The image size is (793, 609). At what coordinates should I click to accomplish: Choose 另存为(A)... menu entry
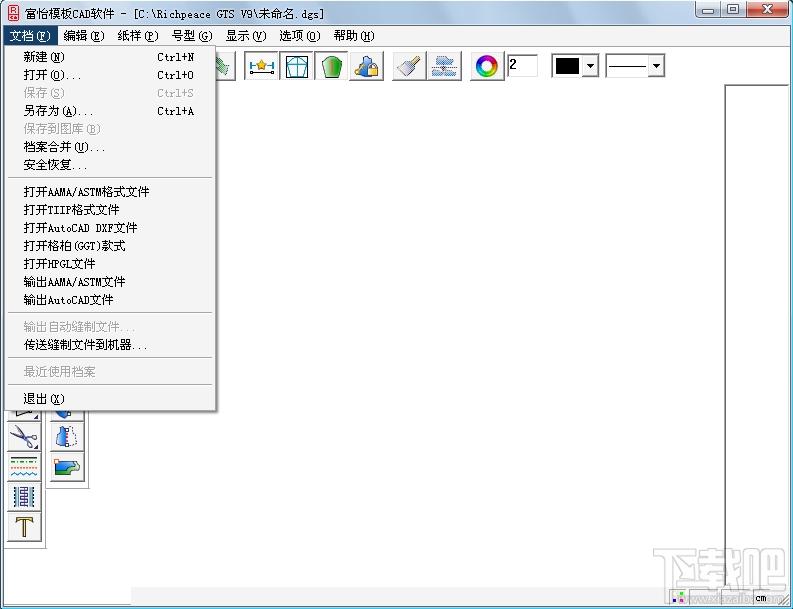[x=110, y=111]
